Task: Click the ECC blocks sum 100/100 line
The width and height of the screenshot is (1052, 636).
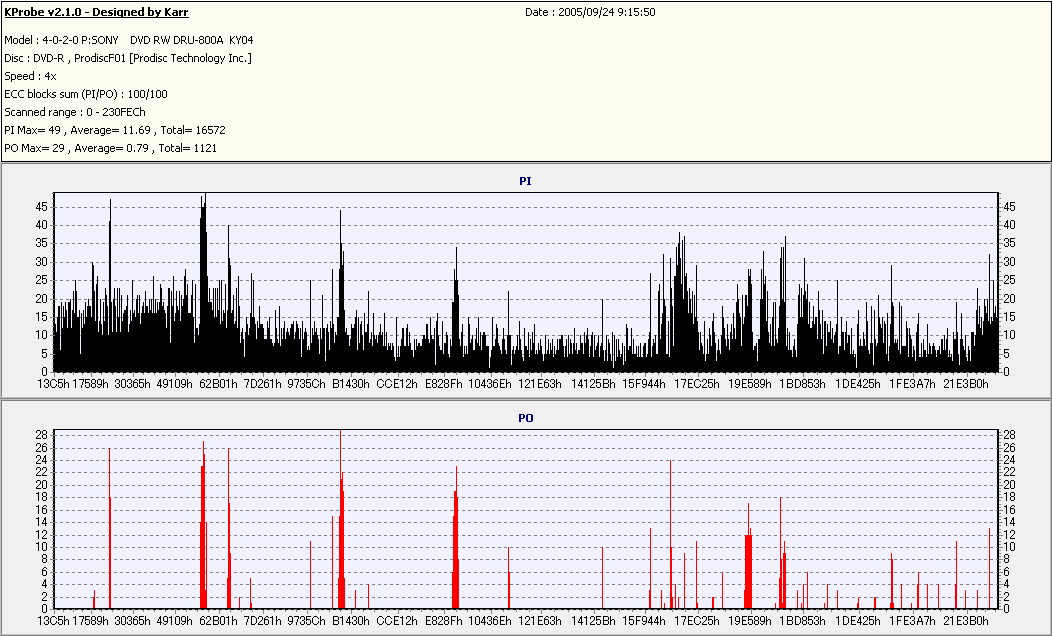Action: pyautogui.click(x=86, y=94)
